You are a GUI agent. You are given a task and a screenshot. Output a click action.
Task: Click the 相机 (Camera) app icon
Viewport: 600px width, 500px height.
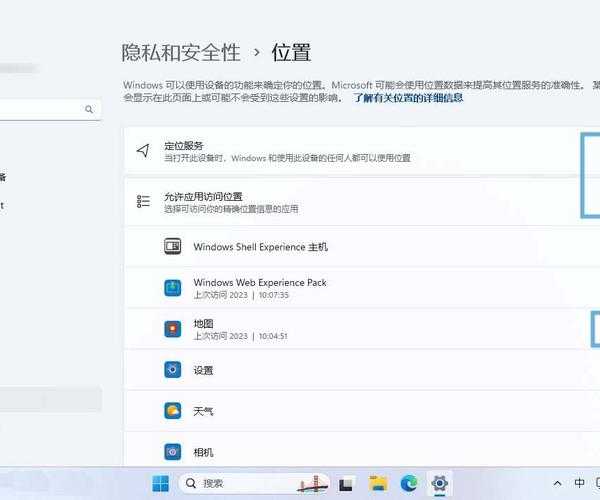tap(172, 452)
